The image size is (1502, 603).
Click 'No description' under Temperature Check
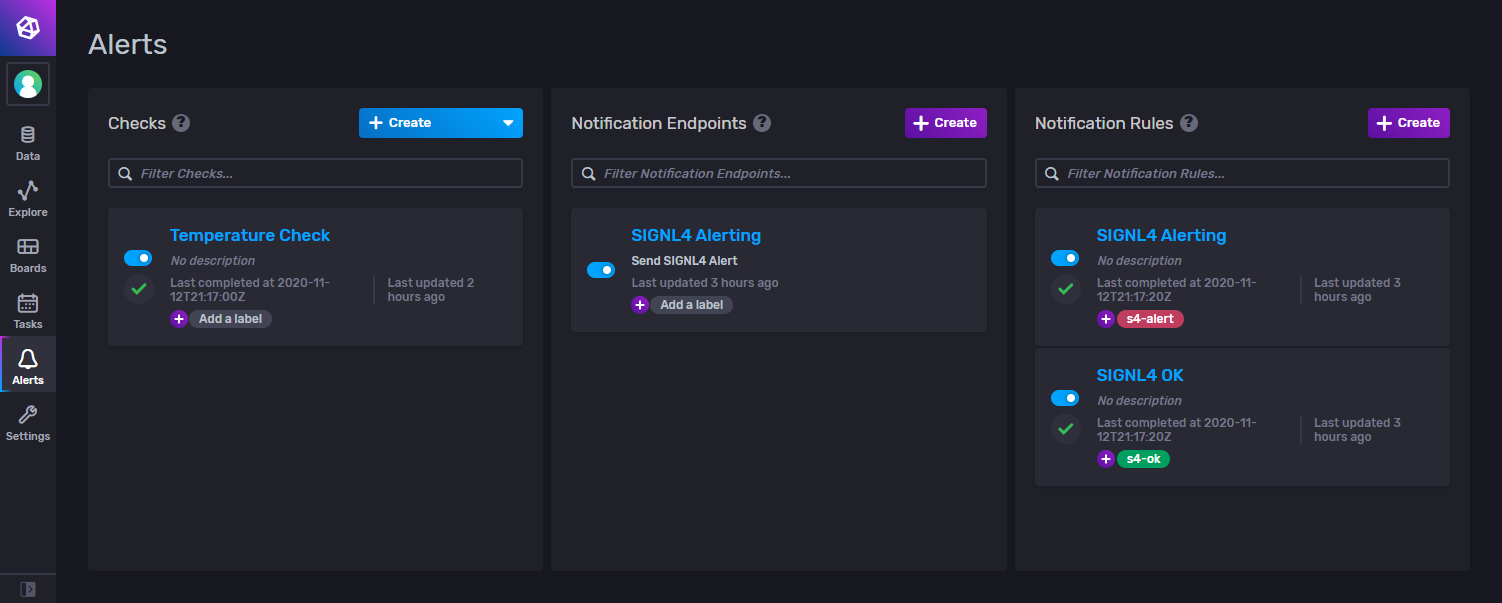212,261
